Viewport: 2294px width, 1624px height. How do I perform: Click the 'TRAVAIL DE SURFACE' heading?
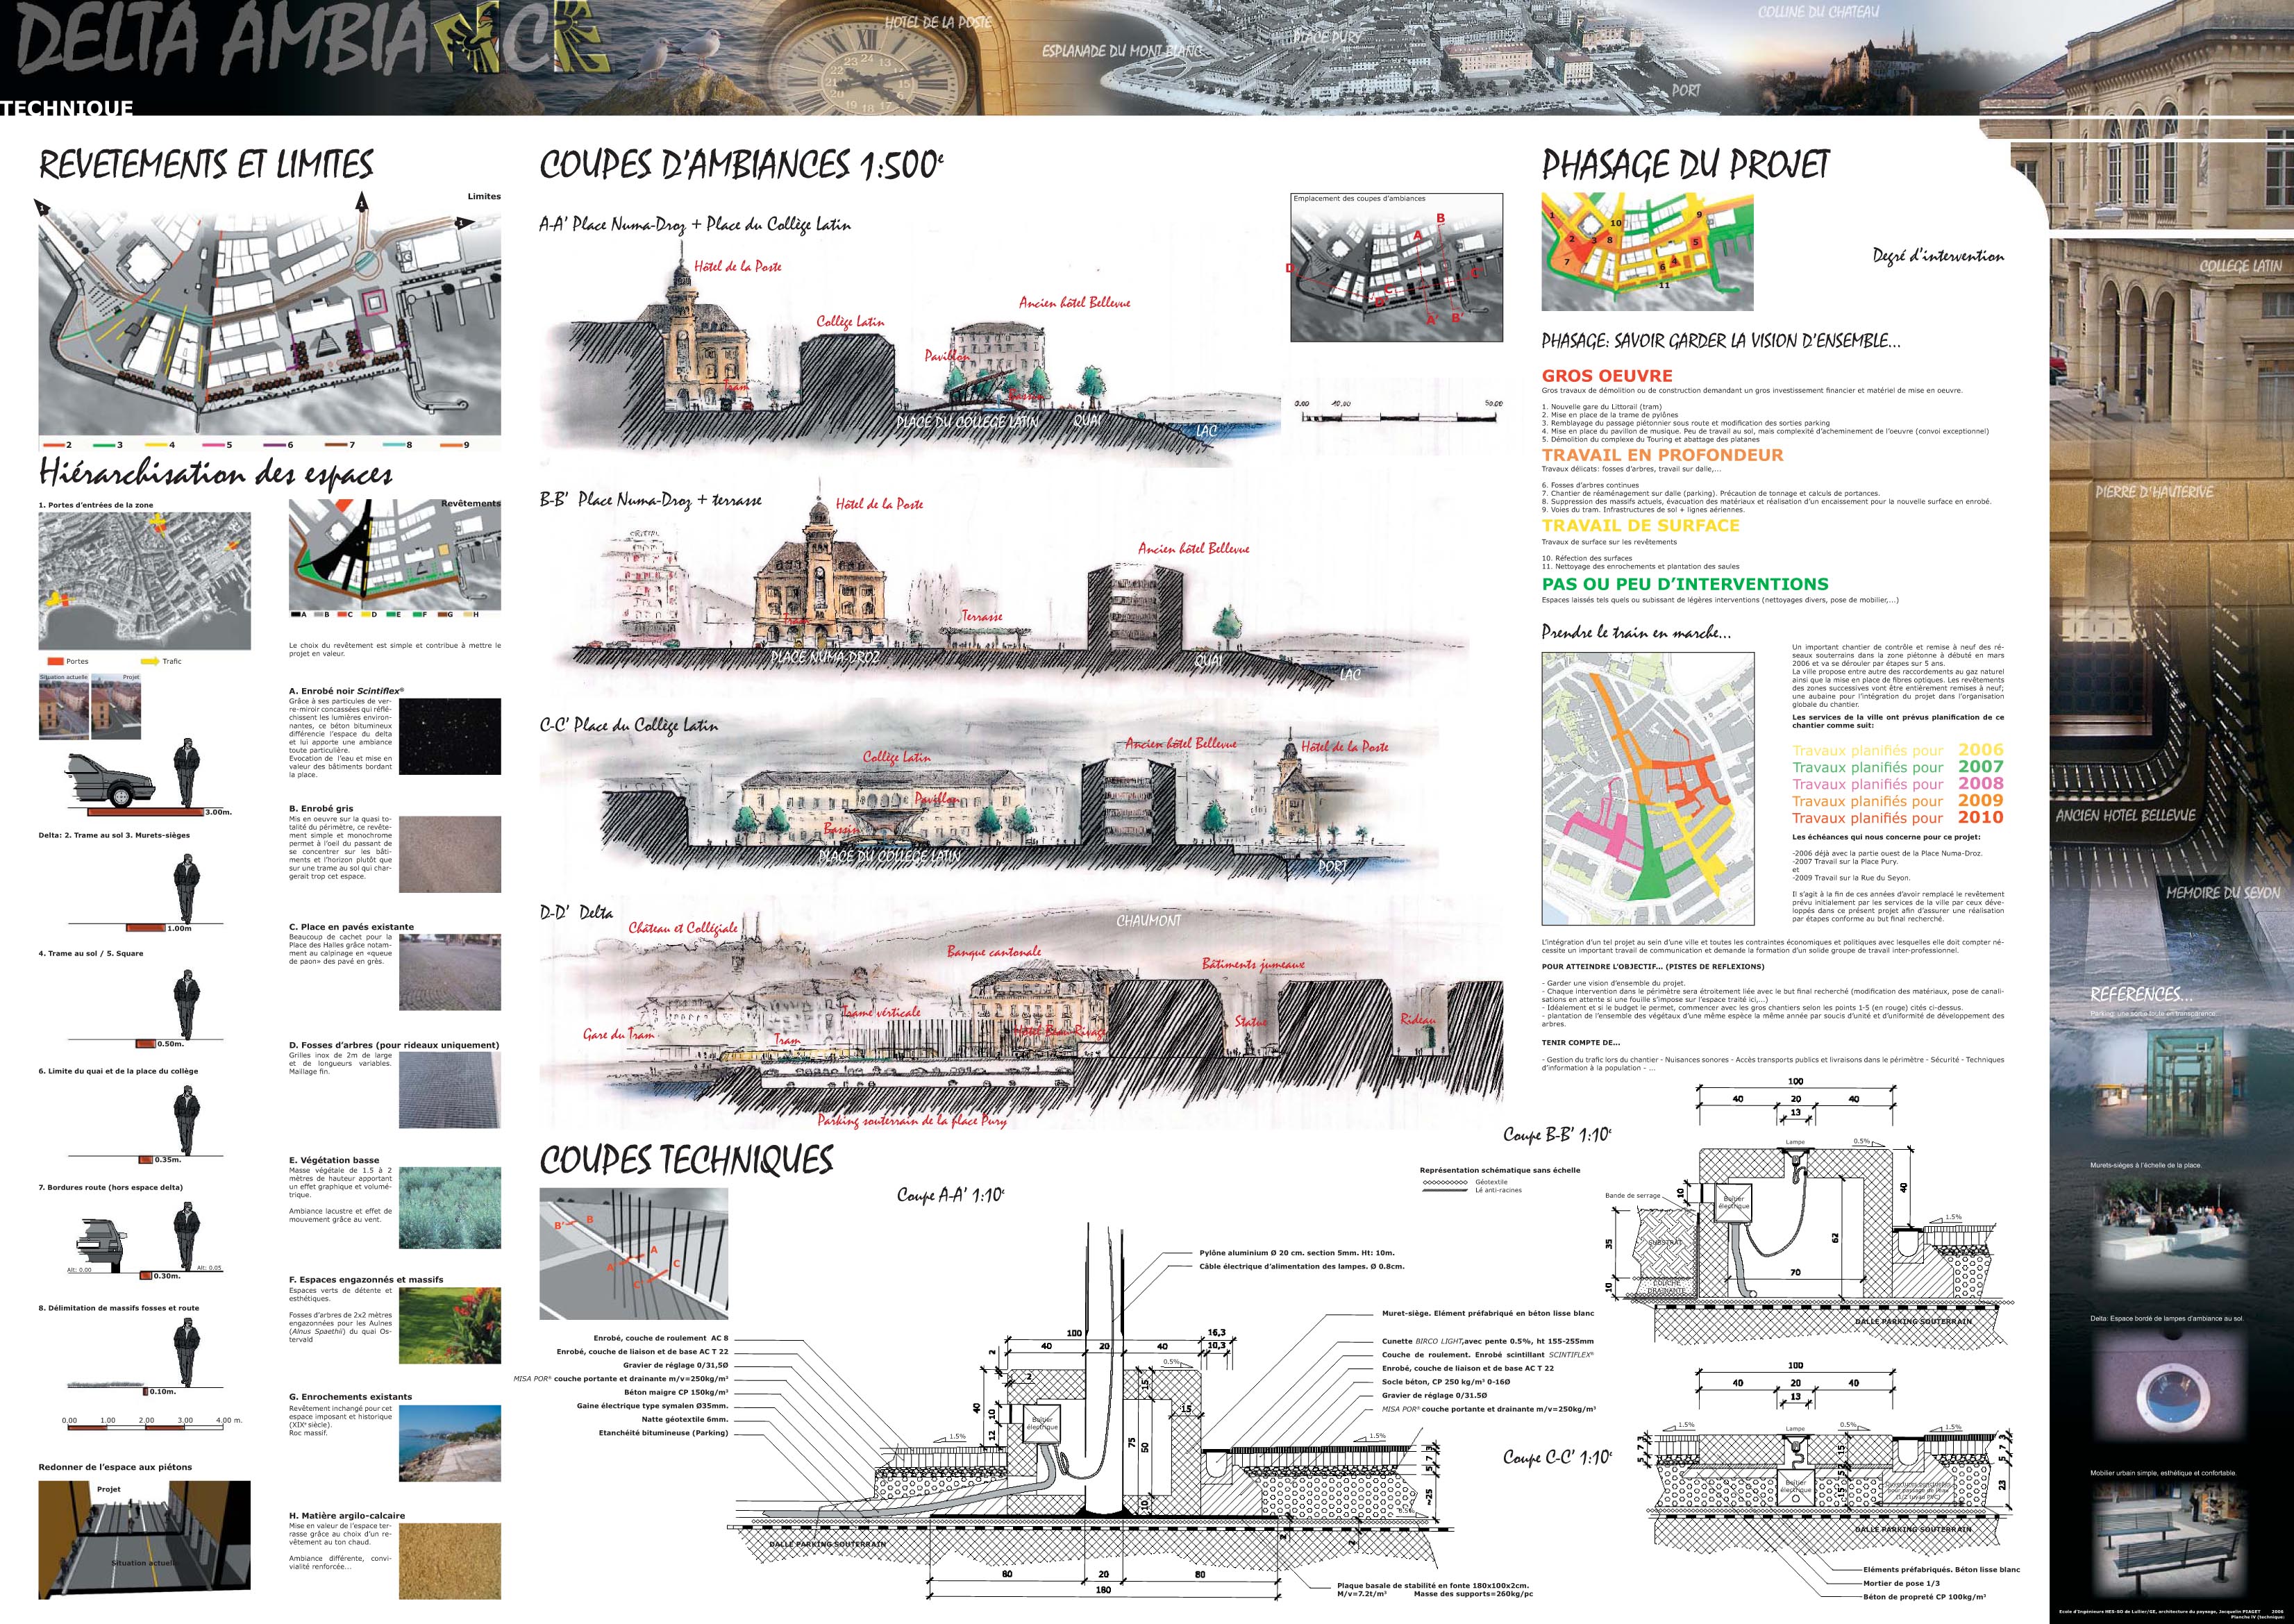(1640, 525)
